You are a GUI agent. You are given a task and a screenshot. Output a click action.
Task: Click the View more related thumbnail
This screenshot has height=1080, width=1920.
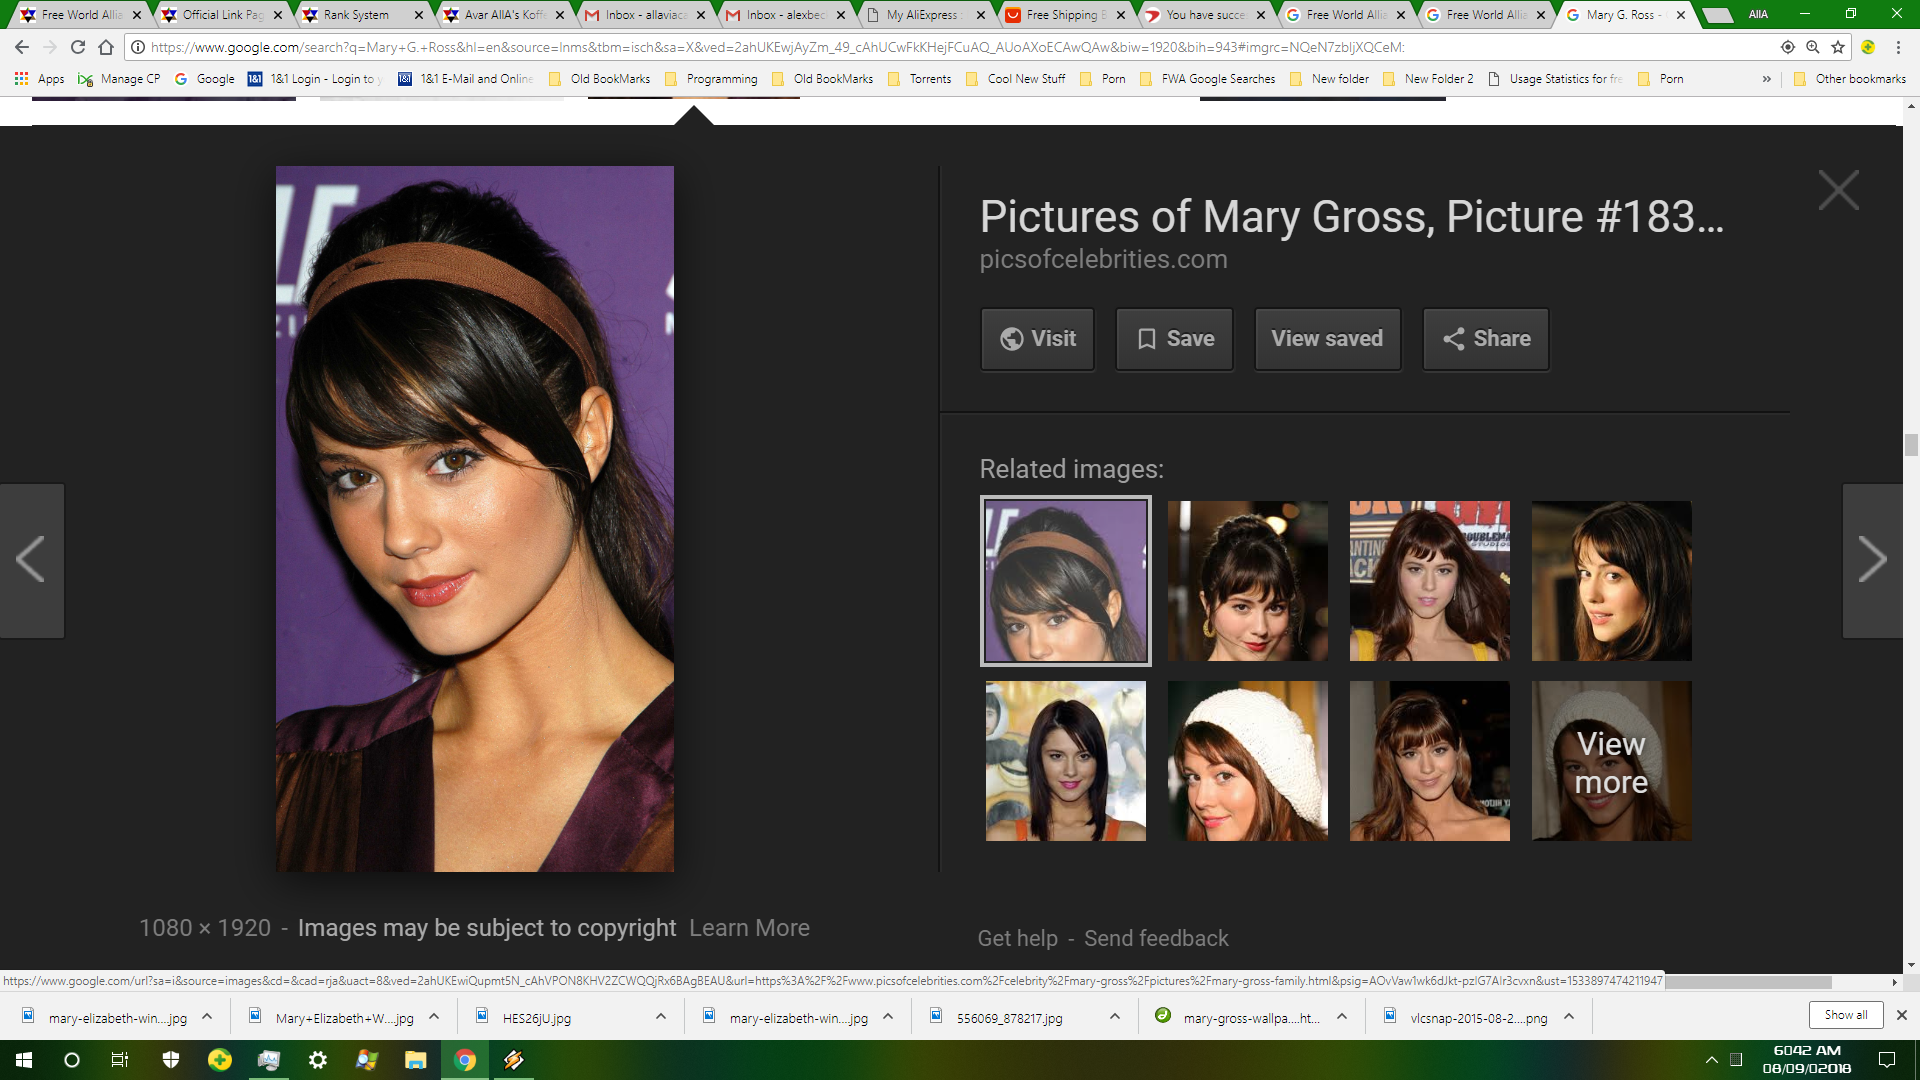tap(1611, 761)
